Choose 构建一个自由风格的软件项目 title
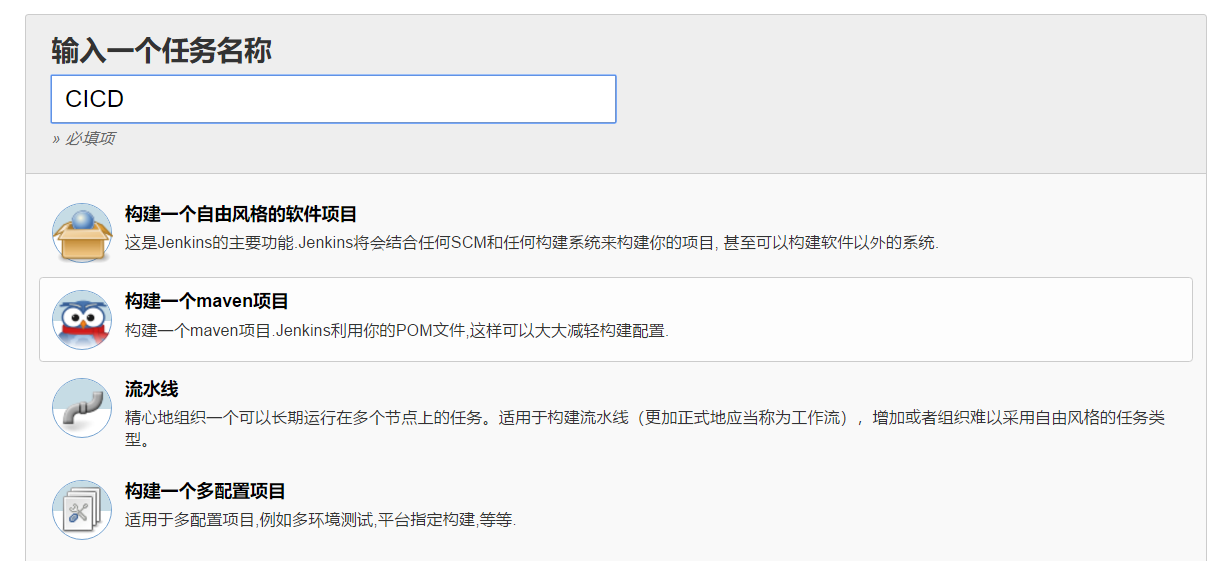This screenshot has width=1230, height=561. pyautogui.click(x=241, y=214)
